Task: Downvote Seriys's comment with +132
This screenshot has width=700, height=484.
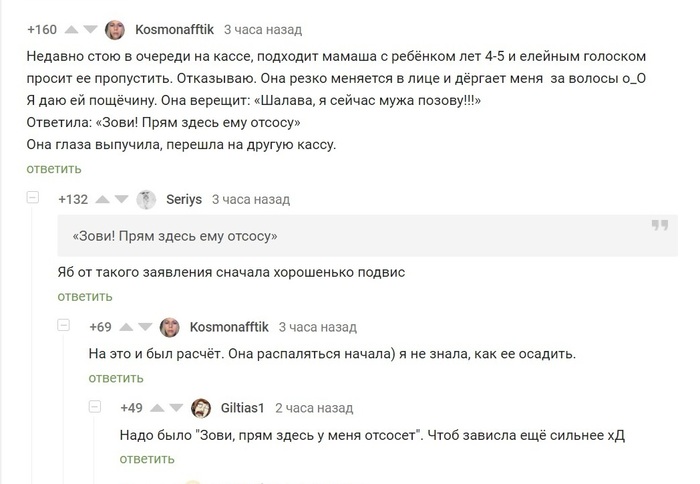Action: click(x=121, y=199)
